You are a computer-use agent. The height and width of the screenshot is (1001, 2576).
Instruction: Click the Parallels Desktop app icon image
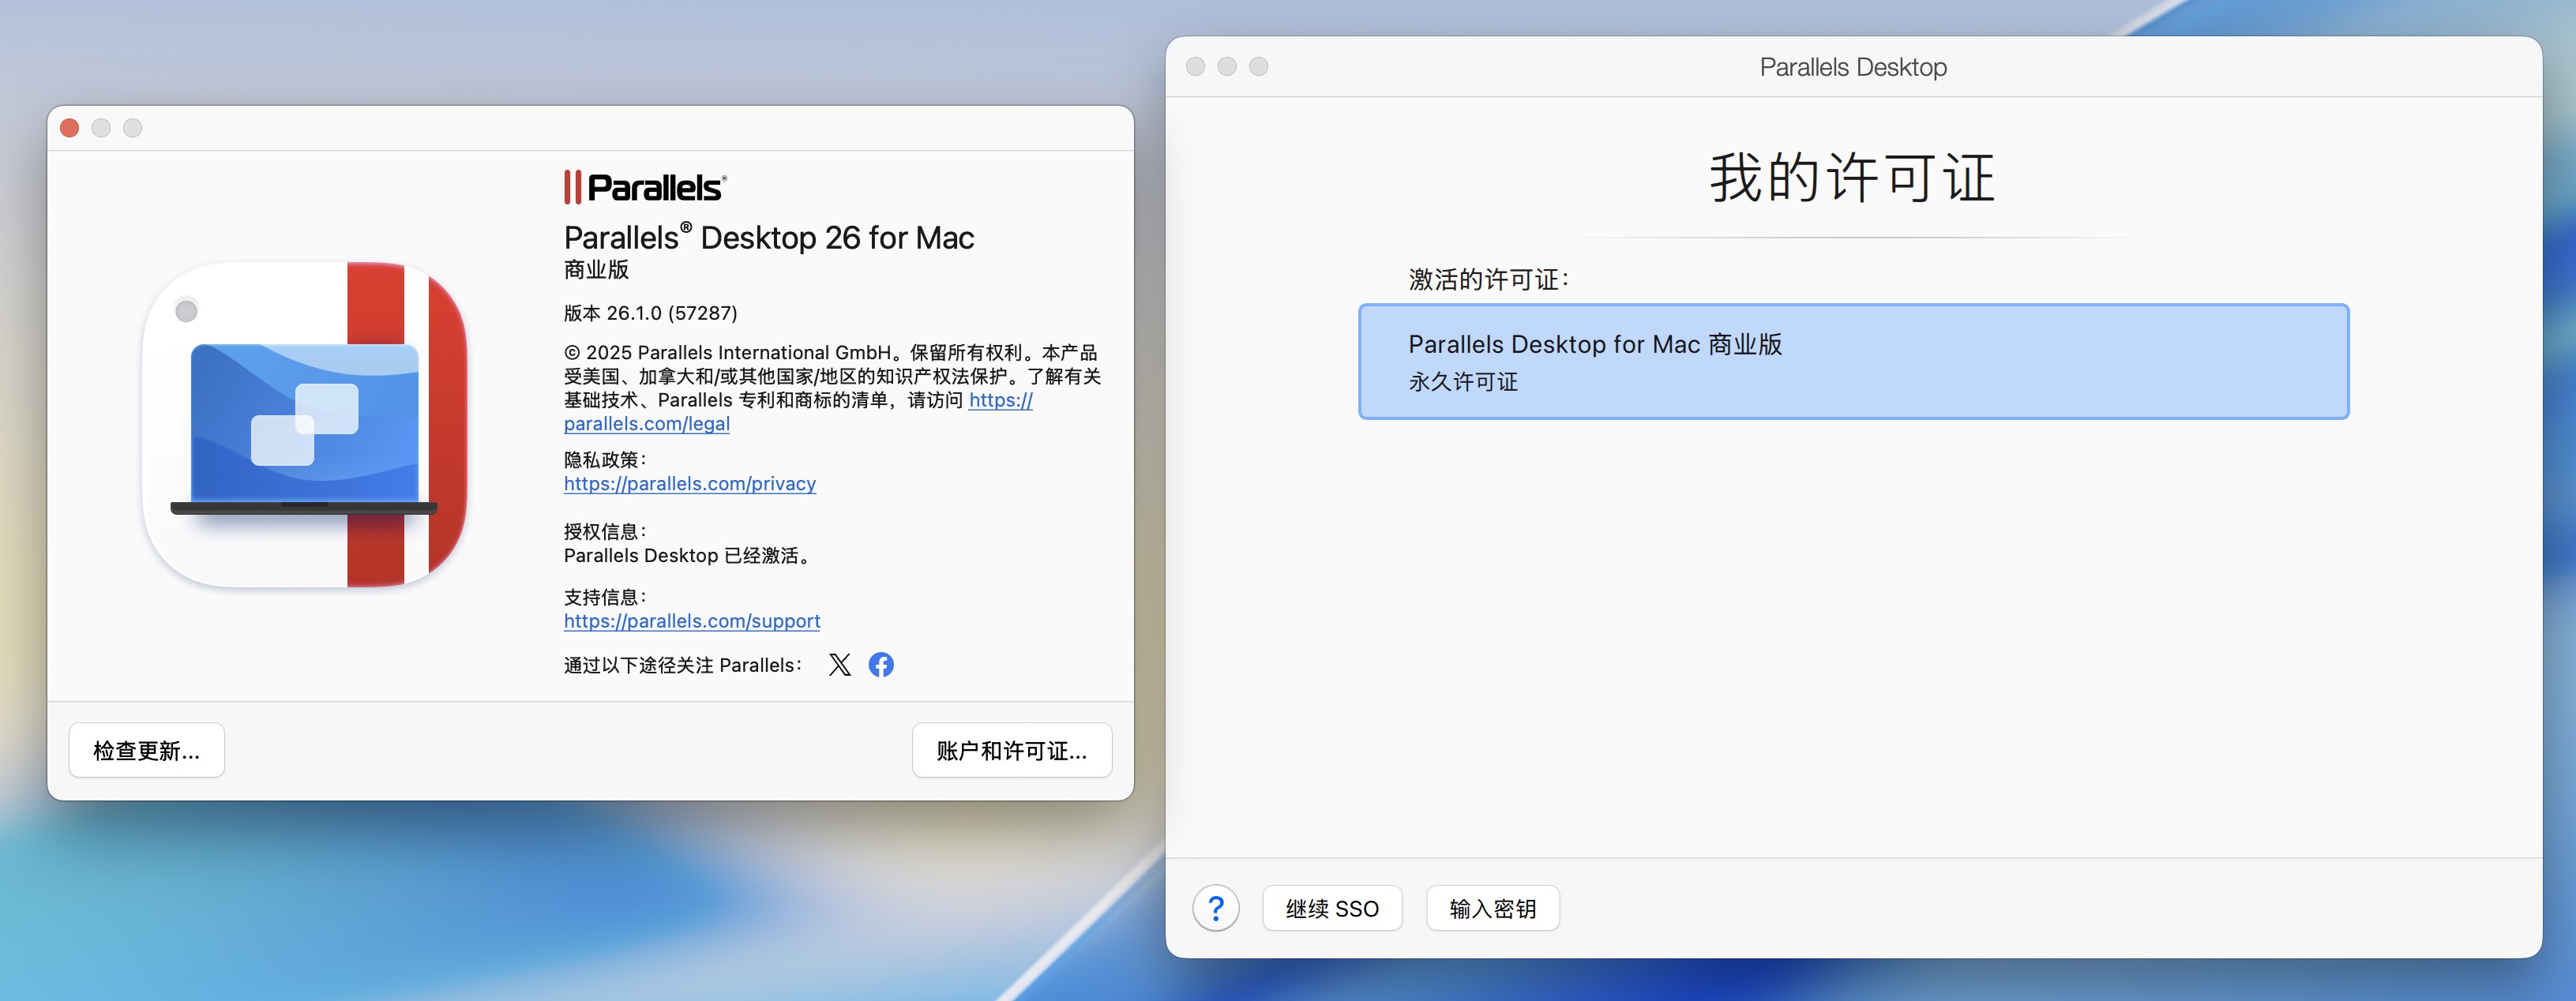pyautogui.click(x=305, y=425)
